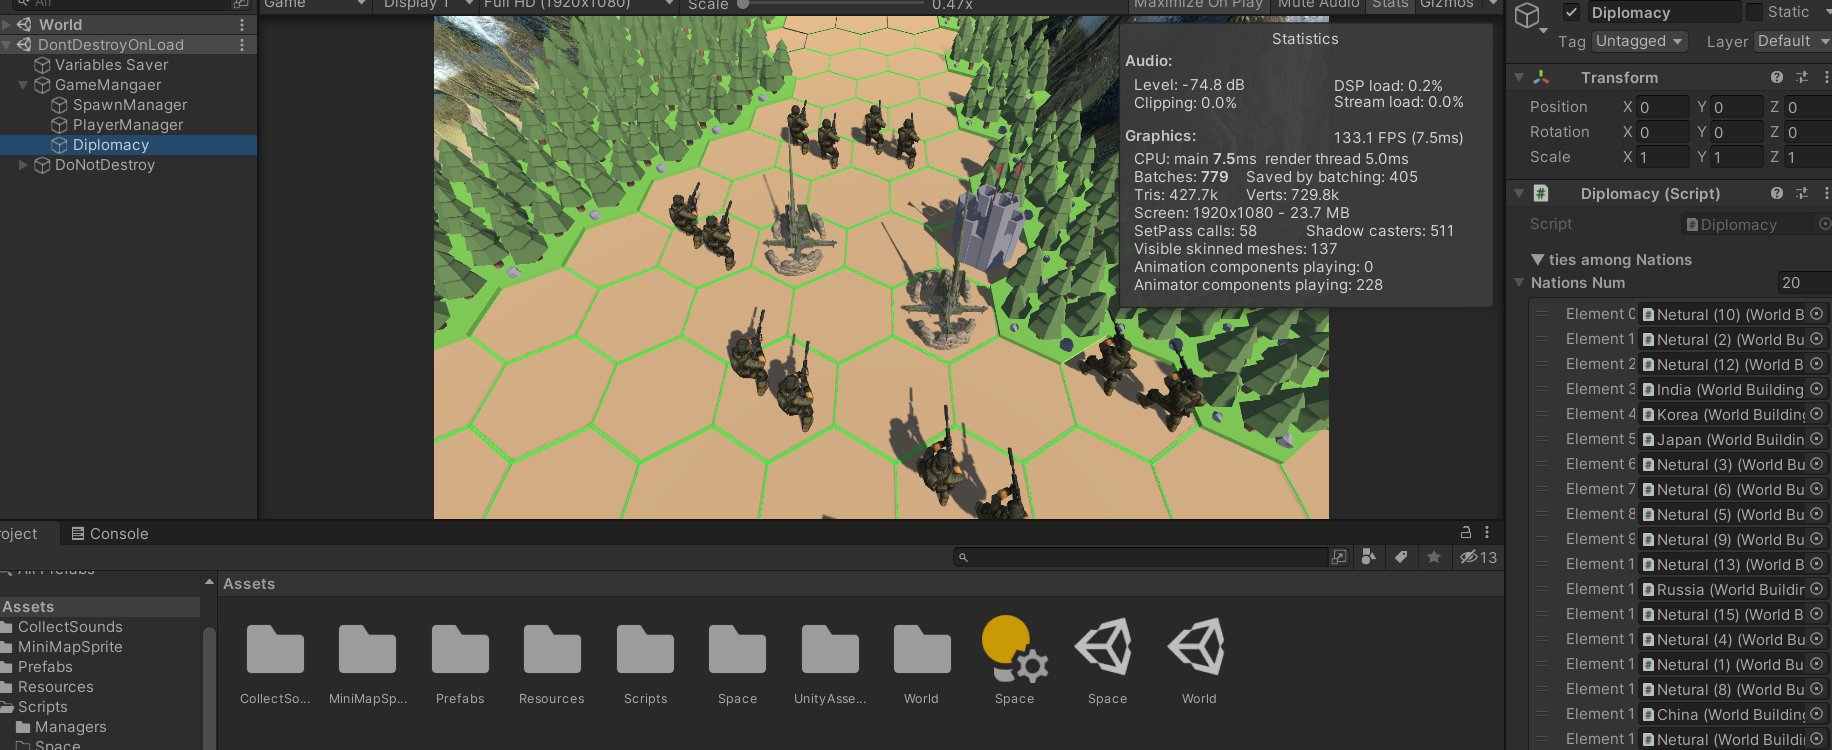Collapse DontDestroyOnLoad scene
The image size is (1832, 750).
click(x=6, y=45)
